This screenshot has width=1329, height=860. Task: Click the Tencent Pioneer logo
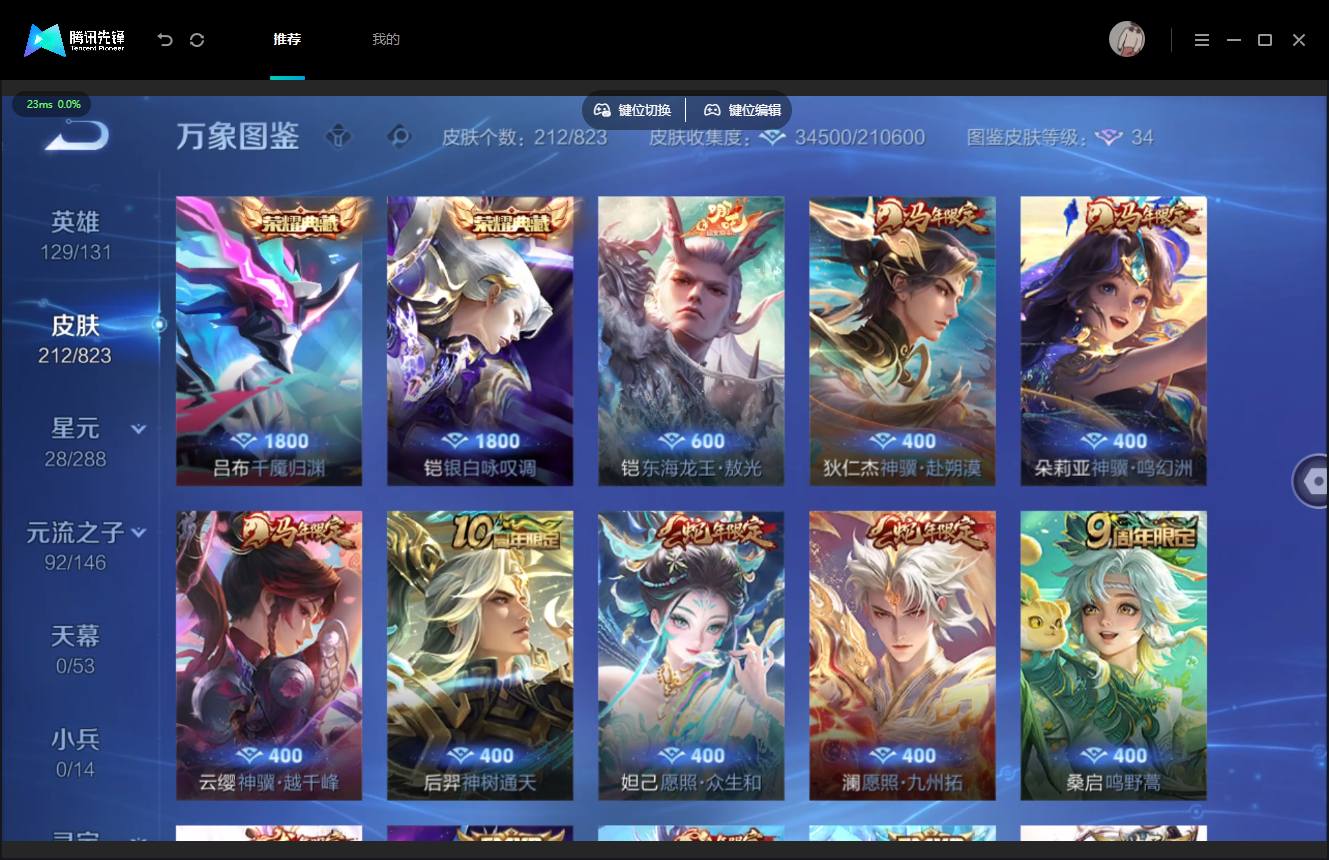75,40
